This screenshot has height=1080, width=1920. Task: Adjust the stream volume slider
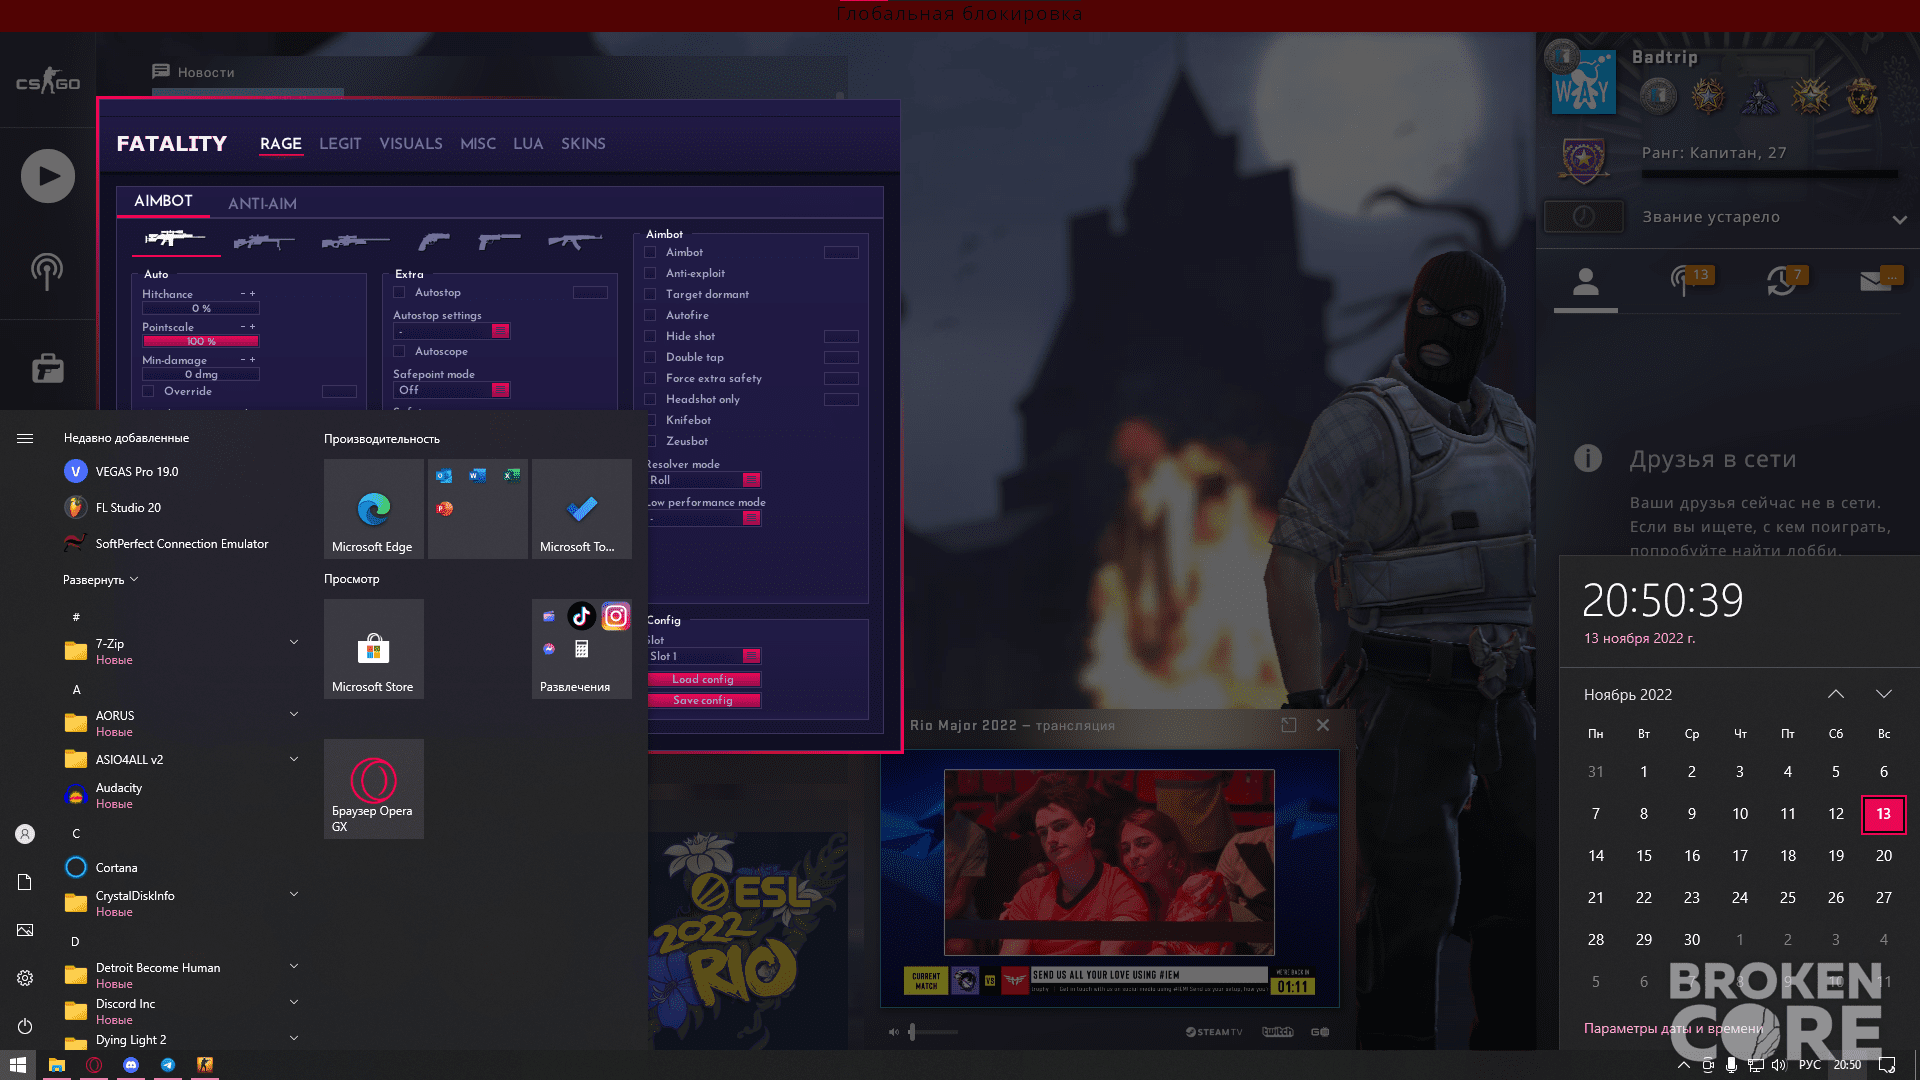coord(932,1032)
